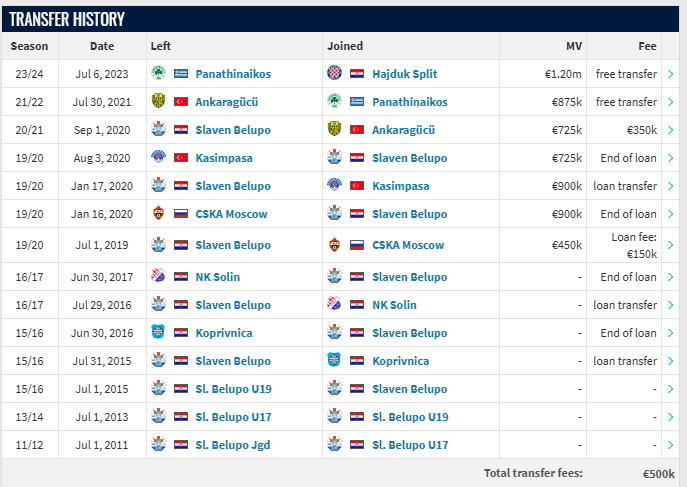This screenshot has width=687, height=487.
Task: Open Koprivnica link in Joined column
Action: click(400, 361)
